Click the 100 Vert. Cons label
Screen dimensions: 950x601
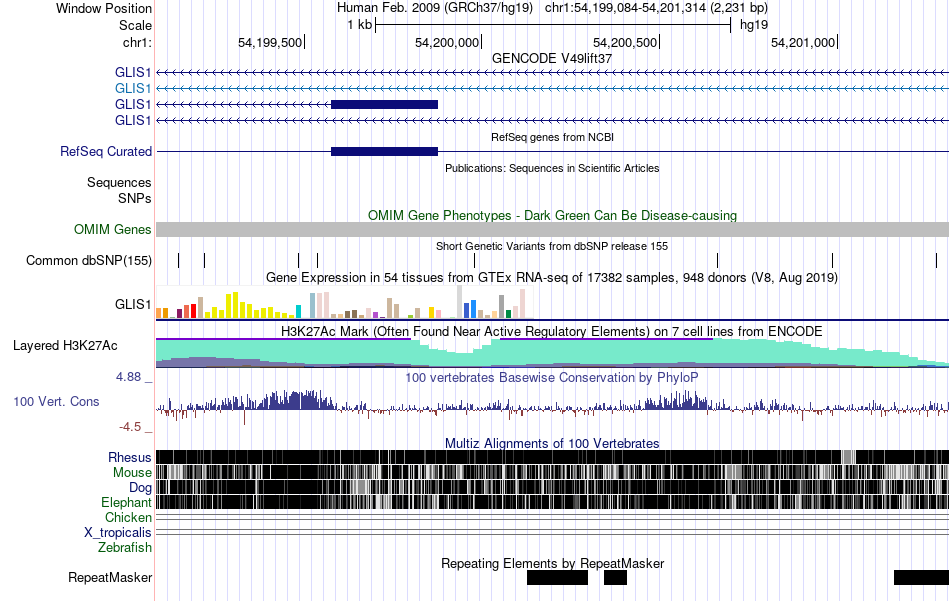[56, 402]
